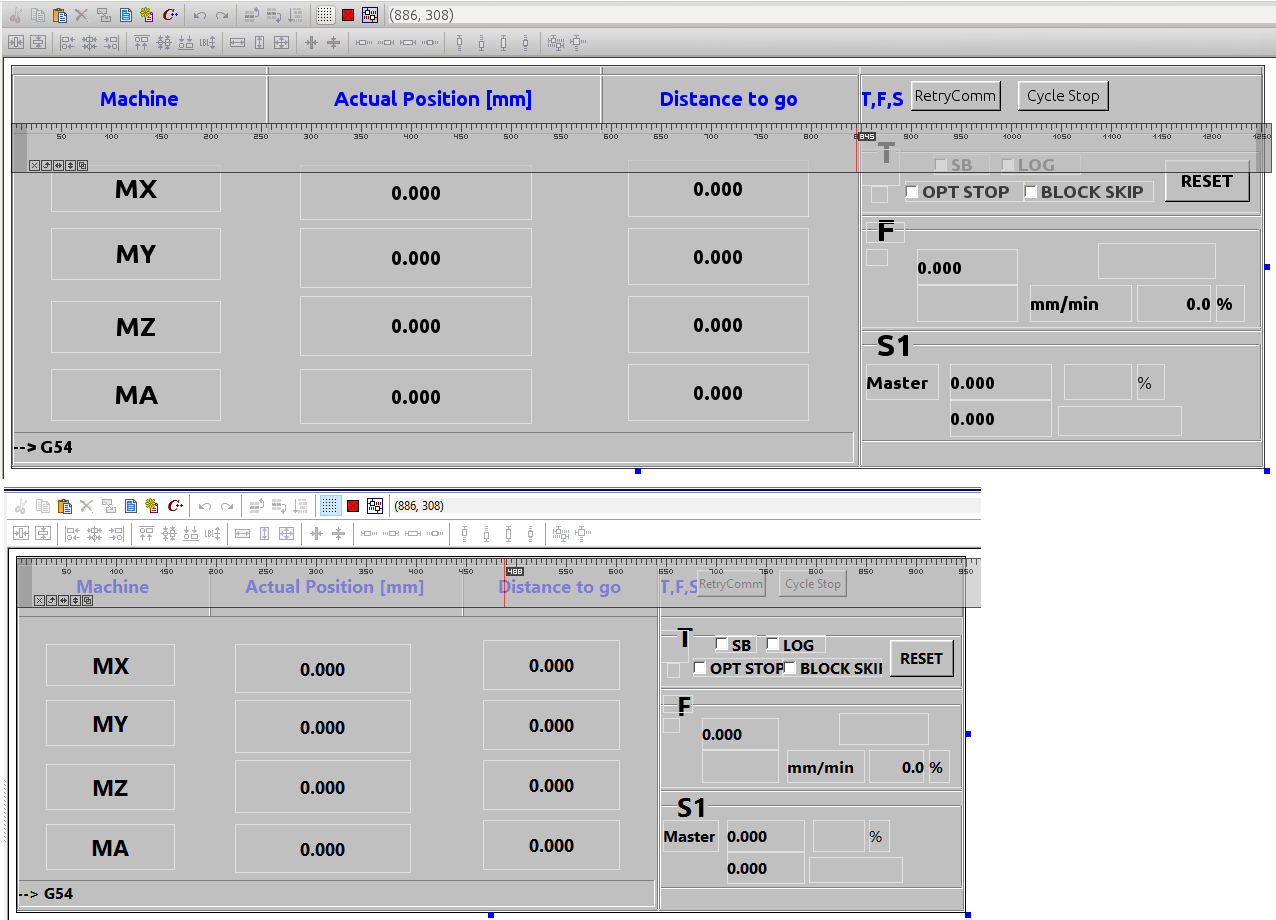Click the C++ code icon in upper toolbar

coord(170,15)
